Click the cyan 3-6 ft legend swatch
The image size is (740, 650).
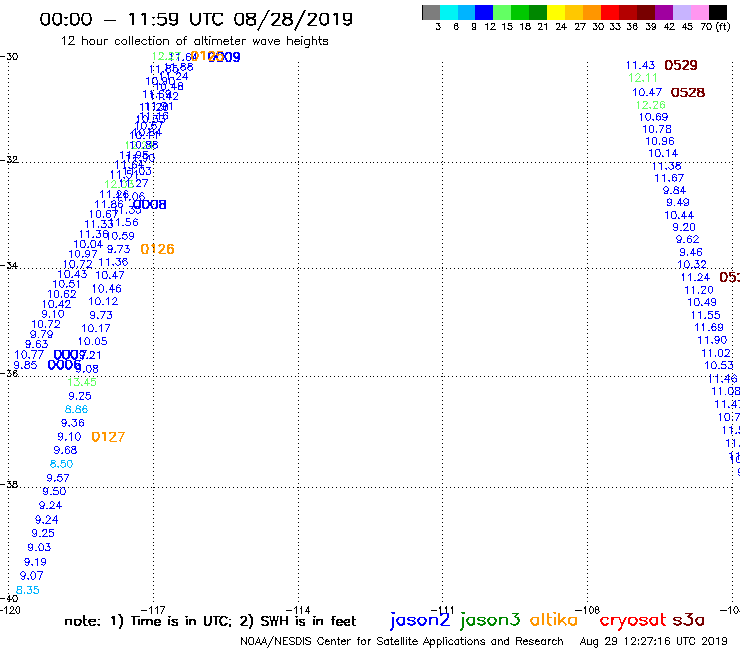click(449, 12)
